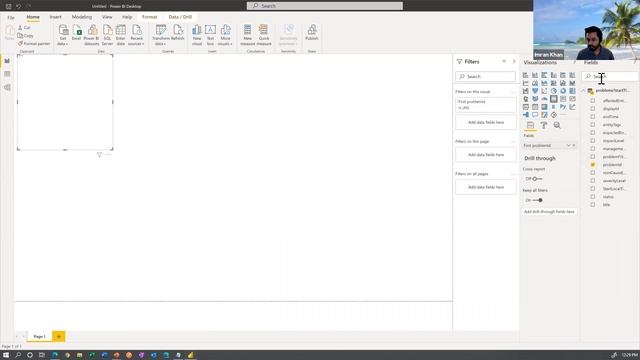The height and width of the screenshot is (360, 640).
Task: Open the First problemId filter card
Action: click(x=486, y=104)
